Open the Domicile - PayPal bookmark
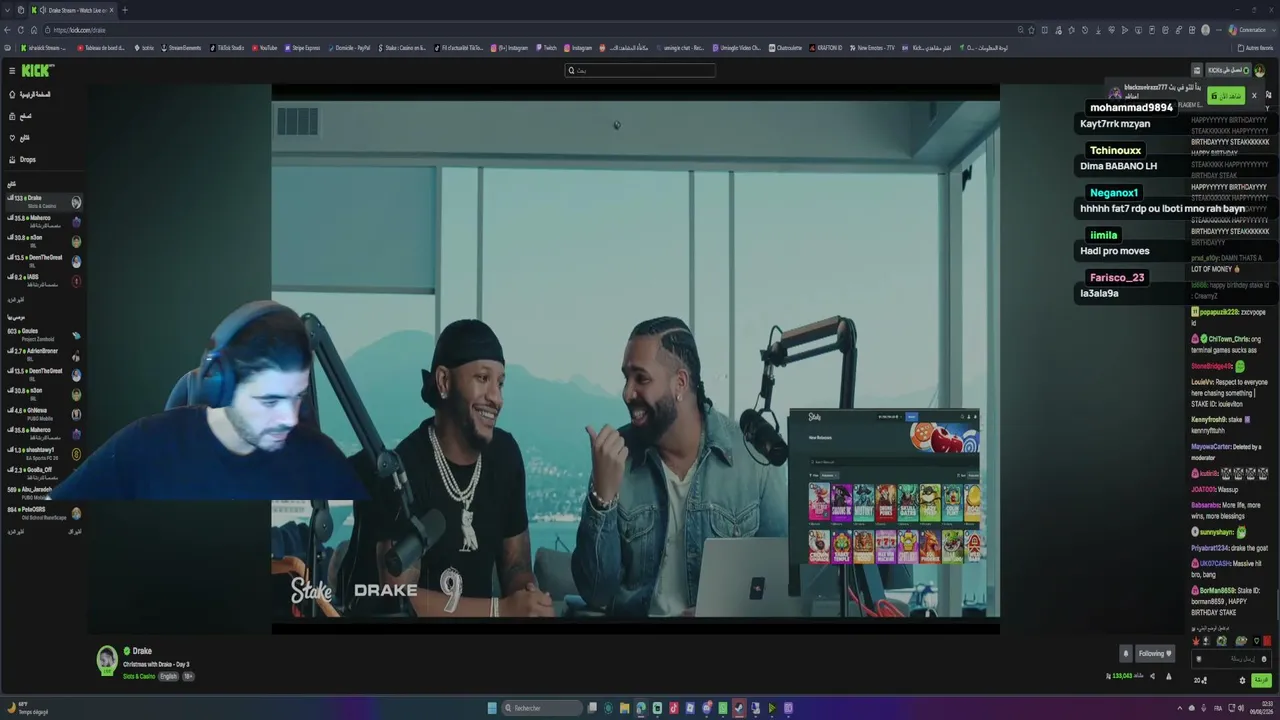 [348, 48]
